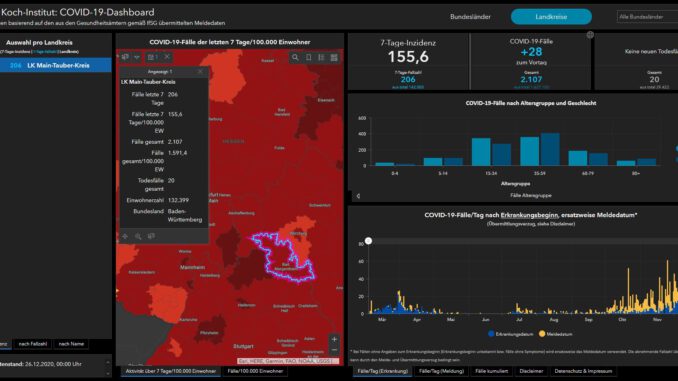Image resolution: width=678 pixels, height=381 pixels.
Task: Switch to Fälle/100.000 Einwohner map tab
Action: (x=255, y=371)
